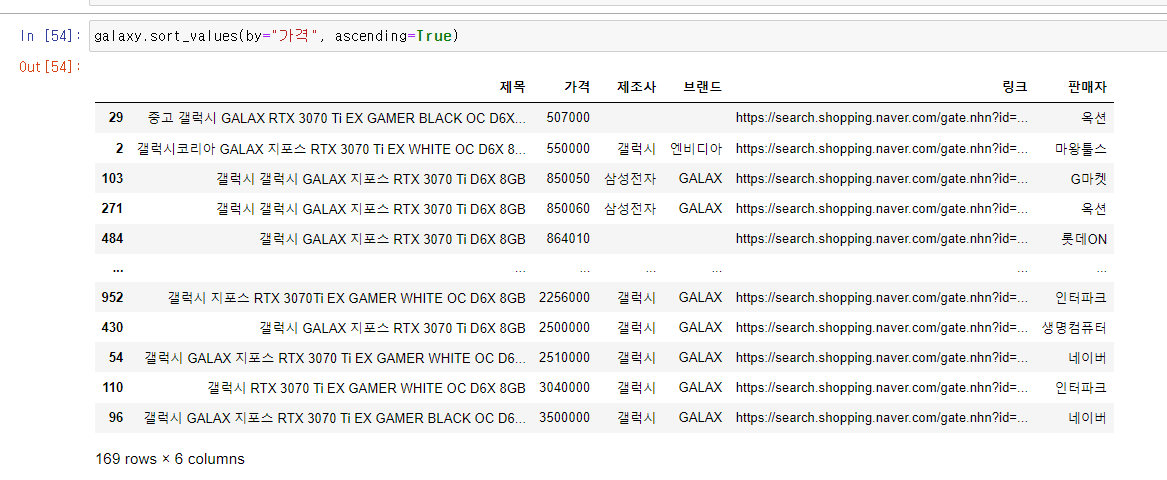Click seller 네이버 in row 54
This screenshot has width=1167, height=480.
tap(1087, 357)
